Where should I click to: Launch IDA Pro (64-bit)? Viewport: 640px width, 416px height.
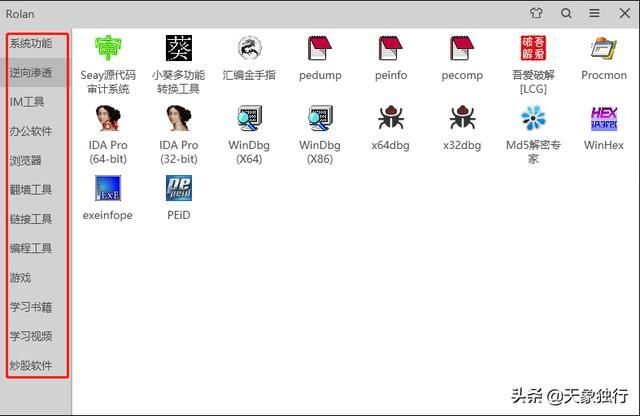pyautogui.click(x=108, y=118)
